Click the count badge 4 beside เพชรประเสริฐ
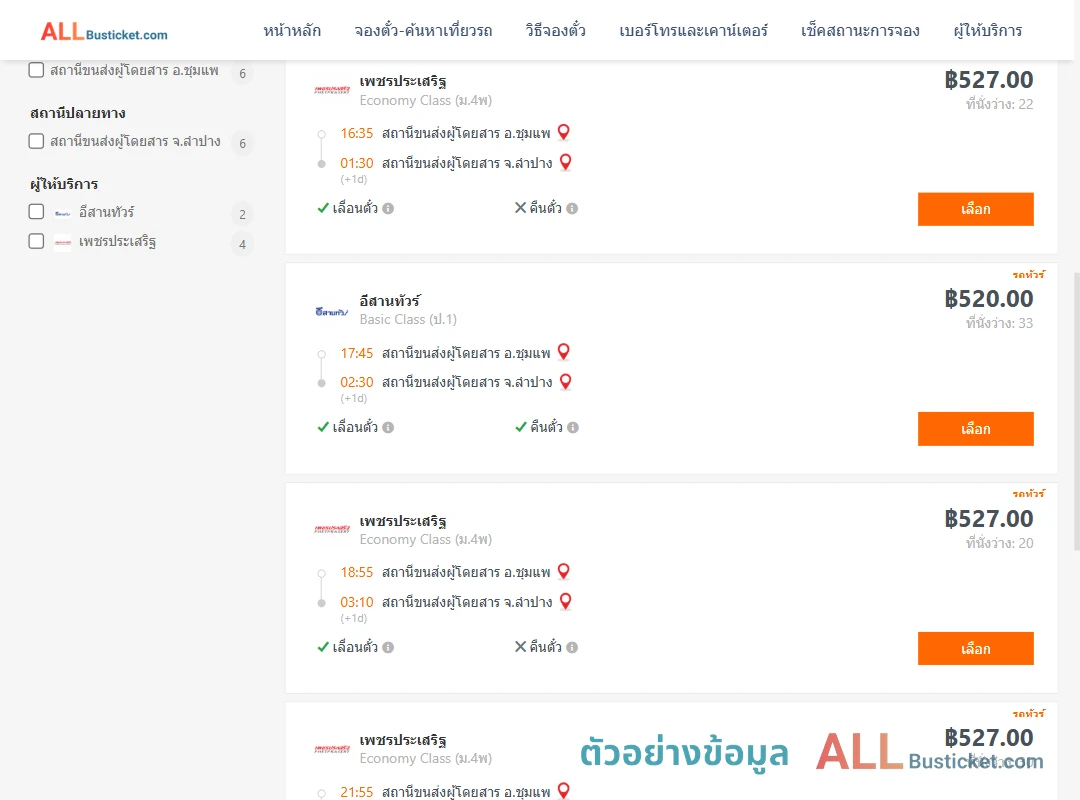 point(242,244)
